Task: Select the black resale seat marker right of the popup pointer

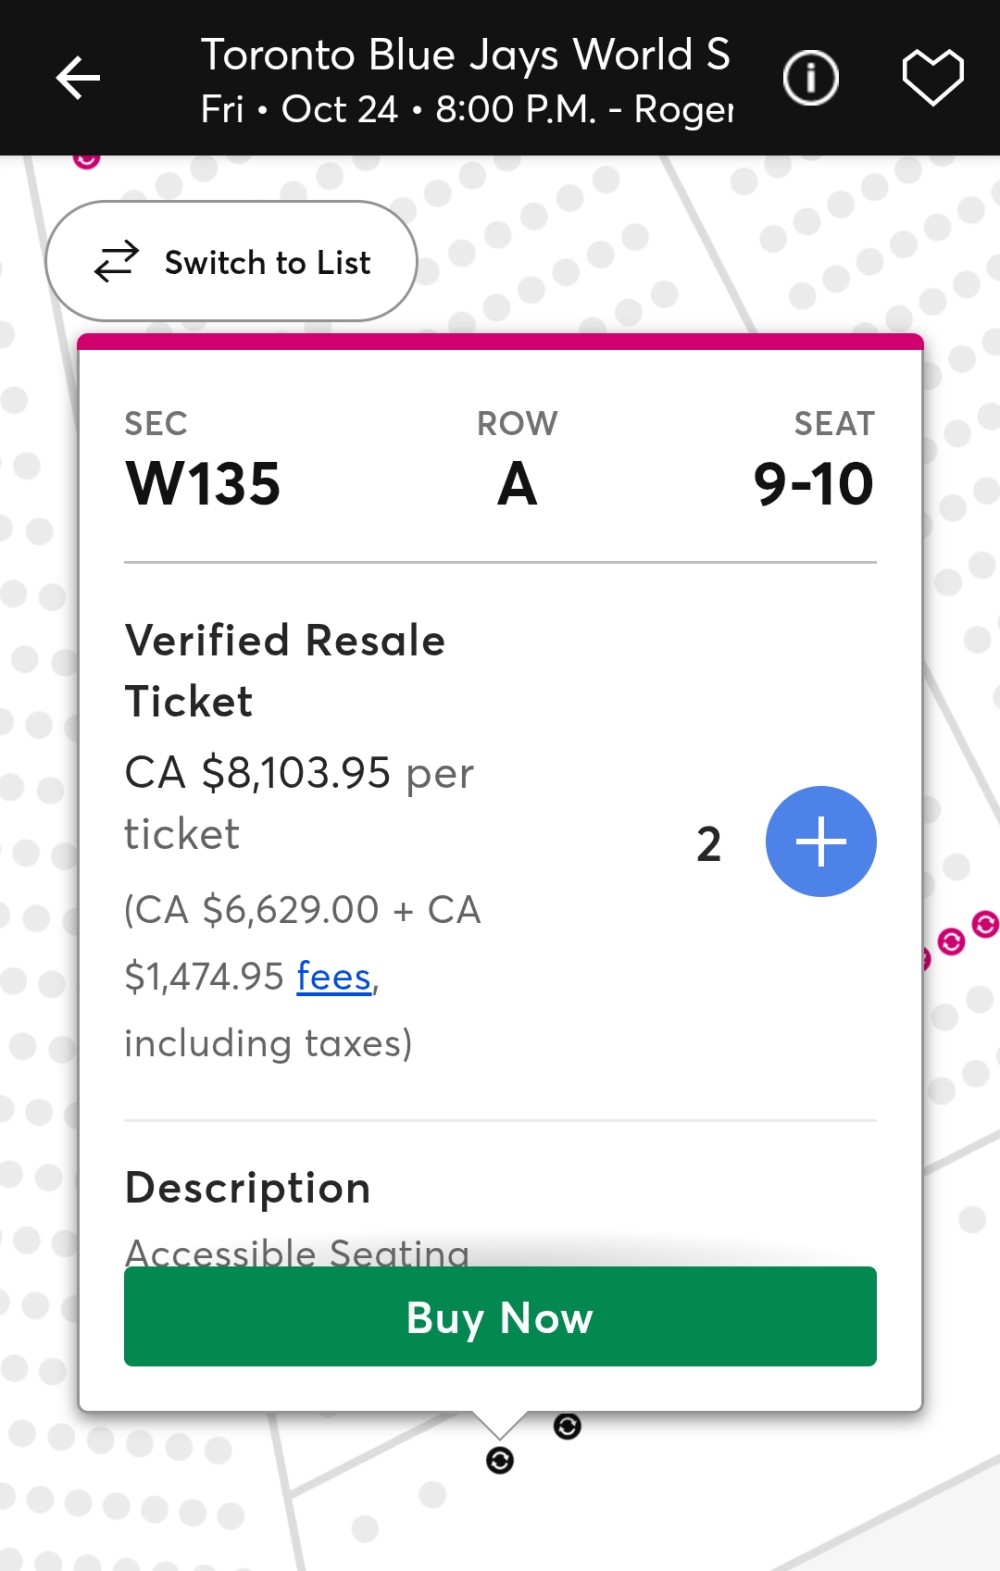Action: tap(567, 1427)
